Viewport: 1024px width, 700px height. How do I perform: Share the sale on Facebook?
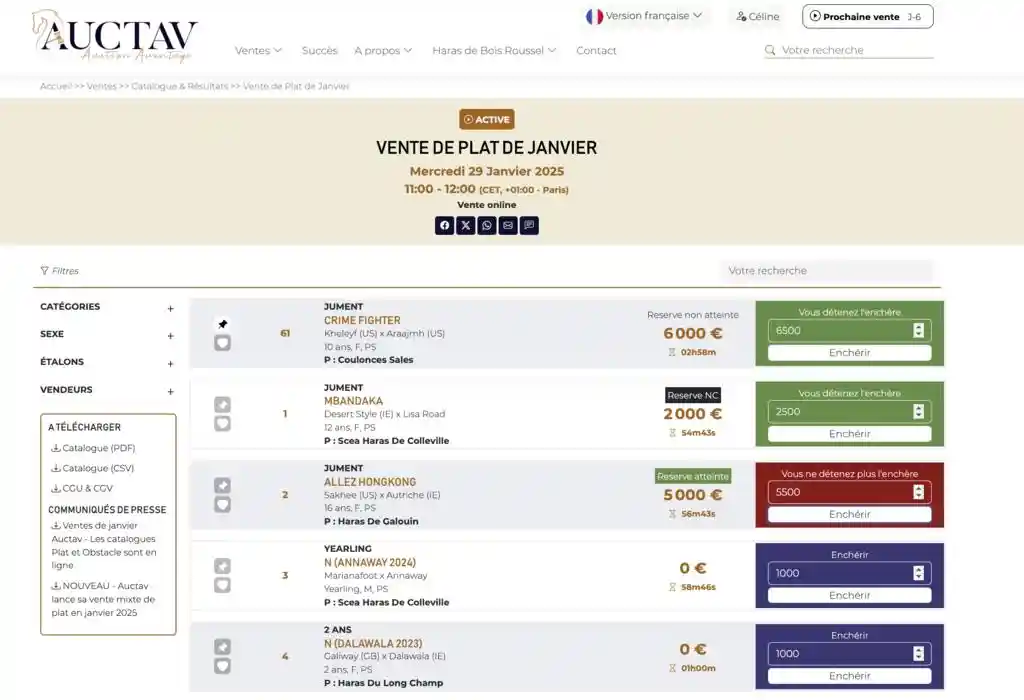444,225
